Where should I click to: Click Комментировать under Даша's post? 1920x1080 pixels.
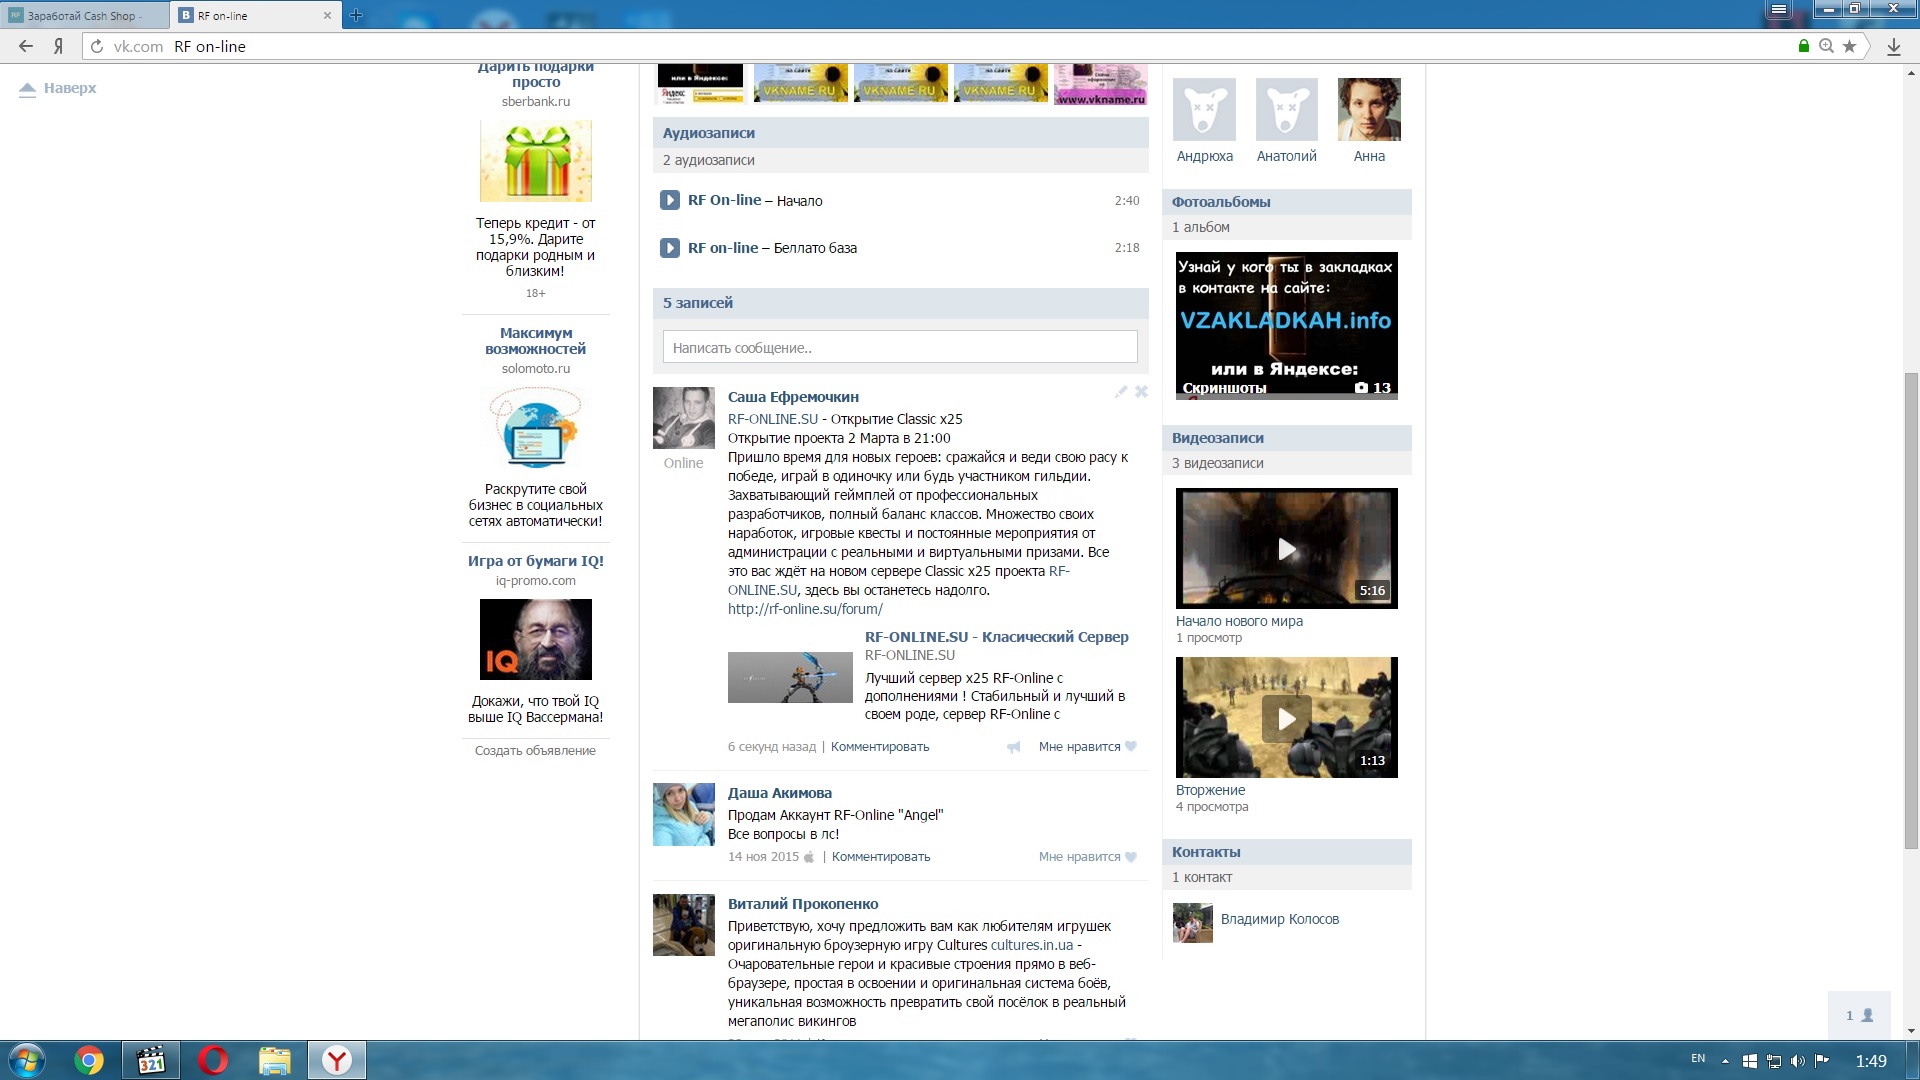tap(881, 857)
